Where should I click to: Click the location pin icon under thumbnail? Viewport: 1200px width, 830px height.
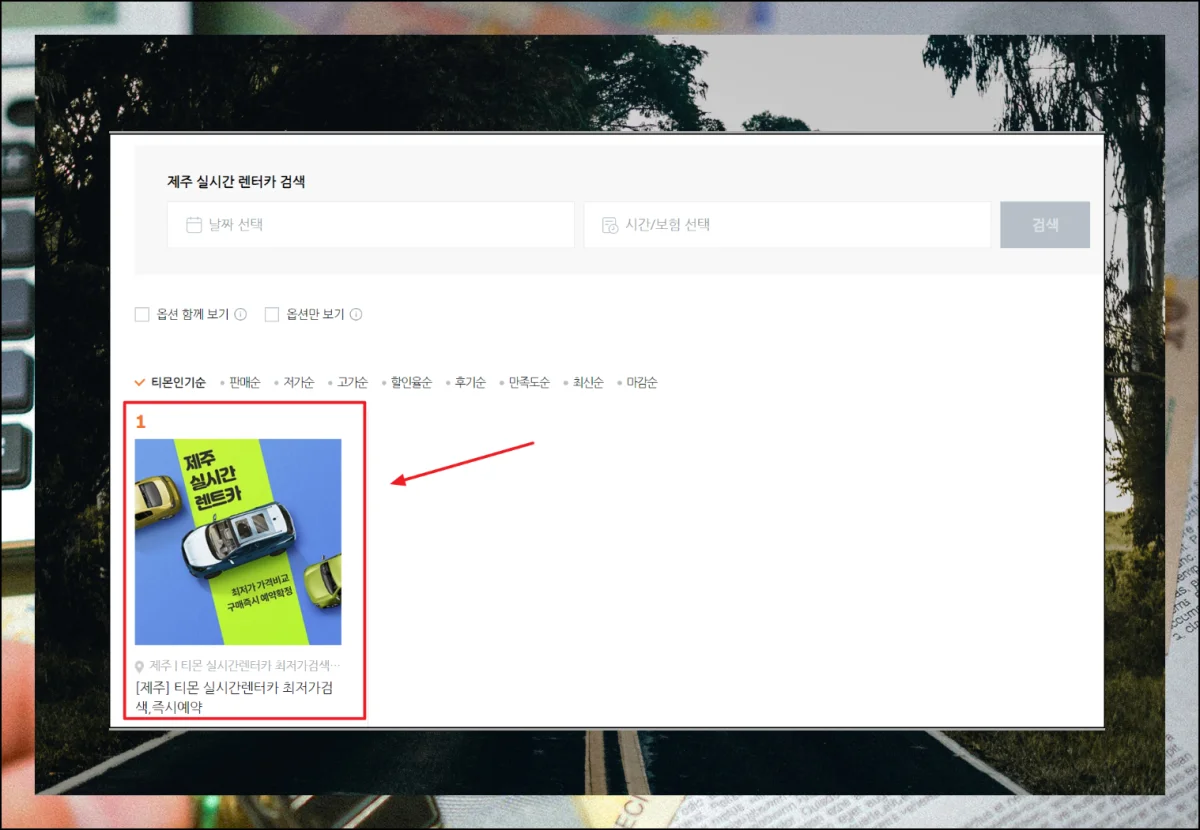[x=140, y=666]
